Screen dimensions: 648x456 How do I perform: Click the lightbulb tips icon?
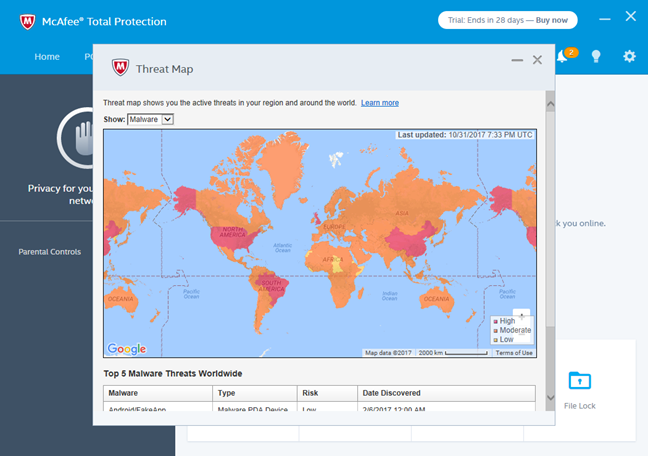click(596, 56)
